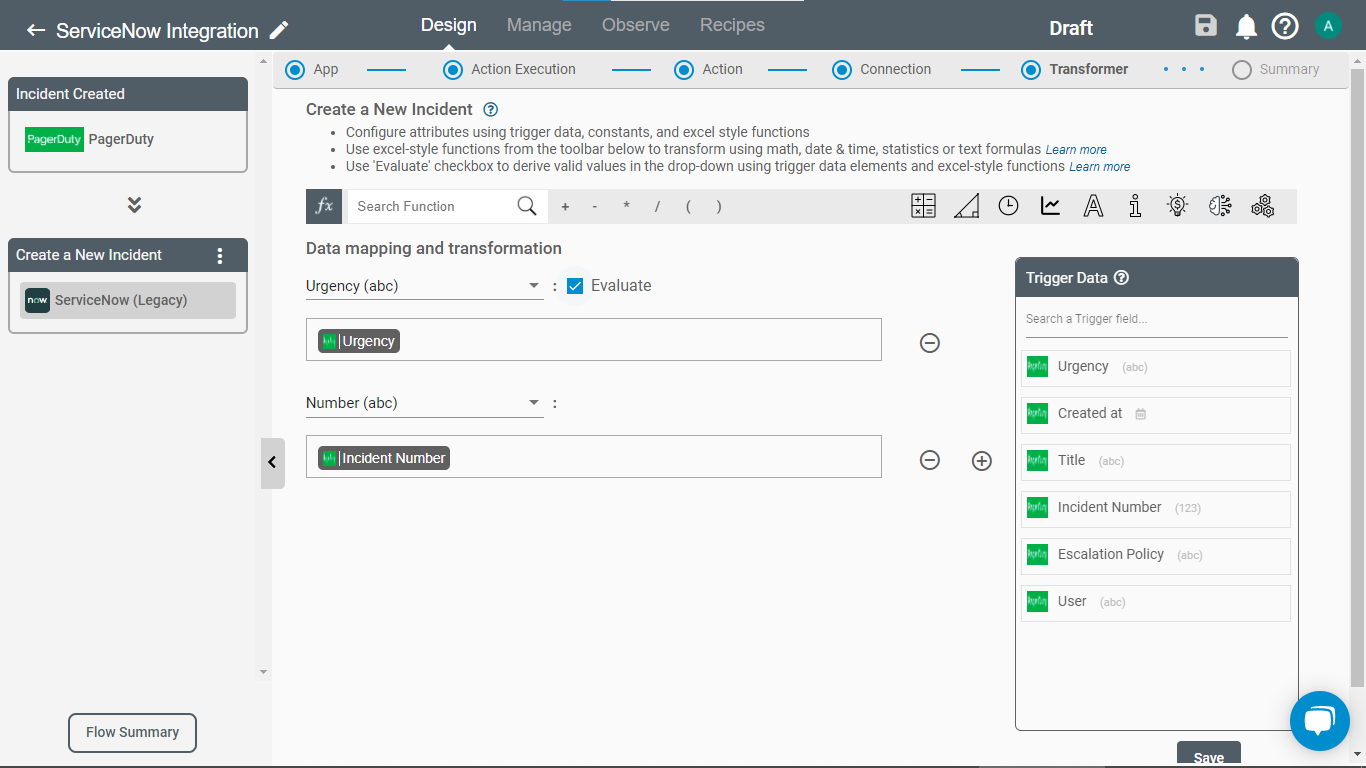The height and width of the screenshot is (768, 1366).
Task: Open Trigger Data help icon
Action: pos(1122,278)
